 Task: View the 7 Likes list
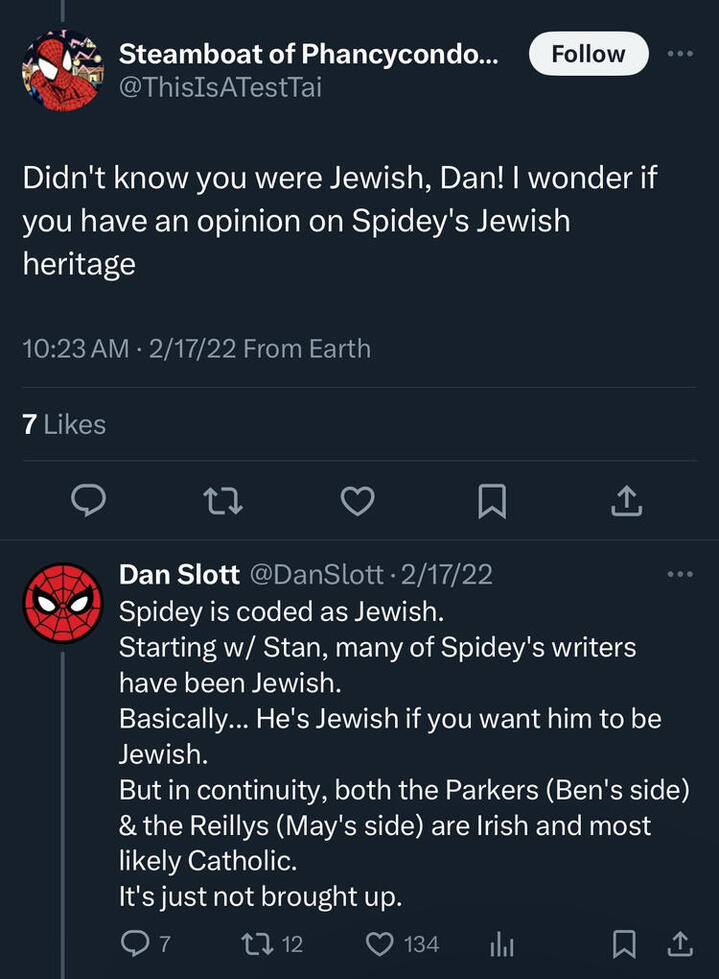tap(64, 425)
